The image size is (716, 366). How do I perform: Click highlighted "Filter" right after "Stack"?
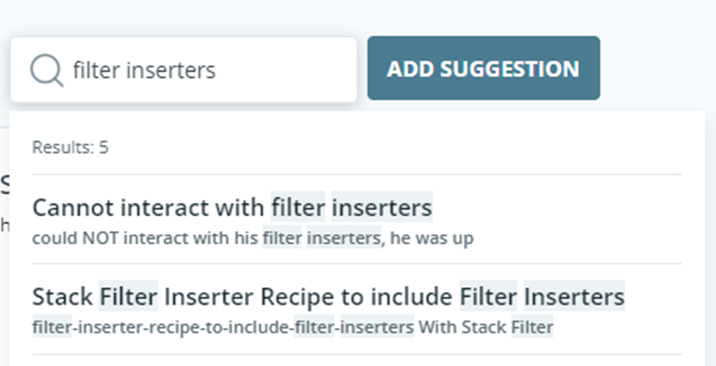[128, 297]
